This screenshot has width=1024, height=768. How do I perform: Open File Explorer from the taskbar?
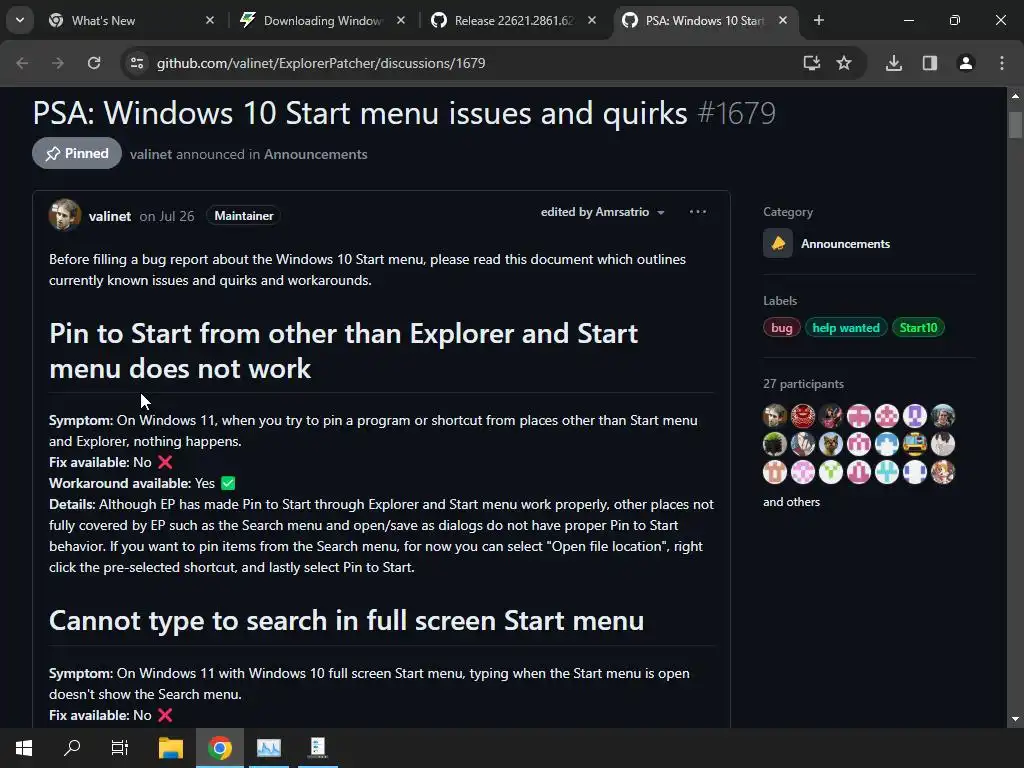click(x=171, y=748)
